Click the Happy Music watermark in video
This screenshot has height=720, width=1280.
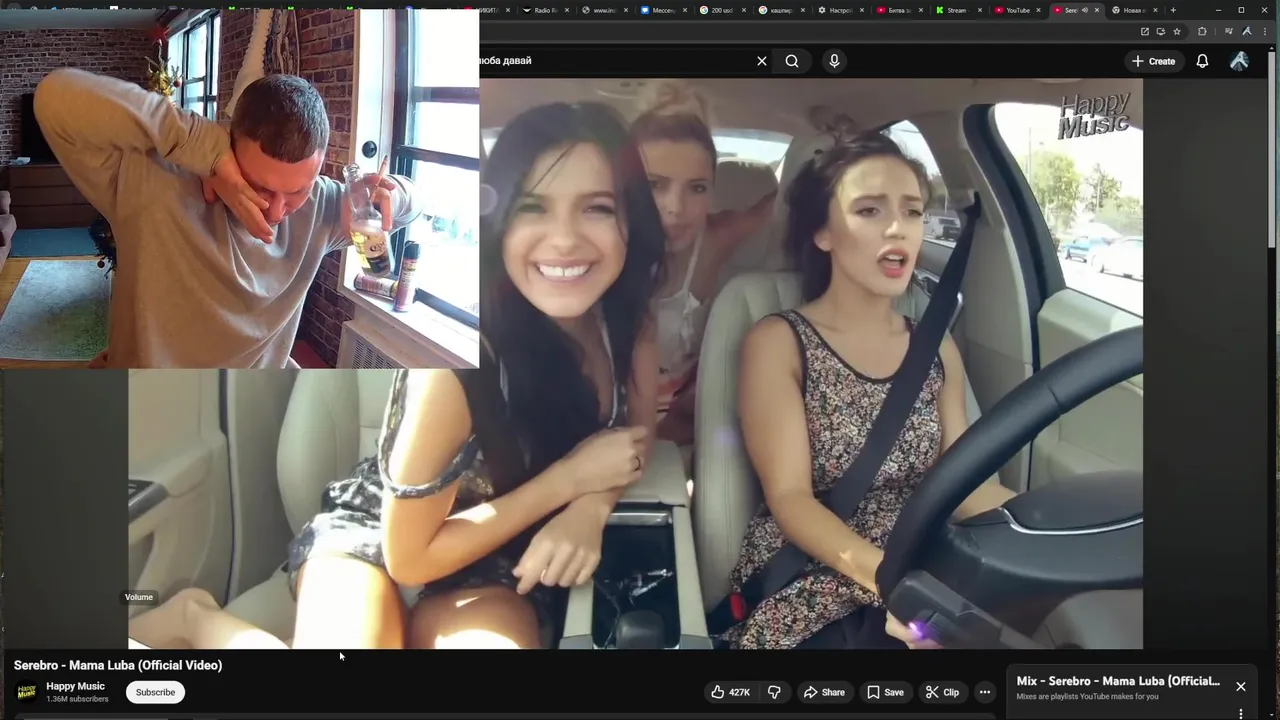[x=1095, y=113]
